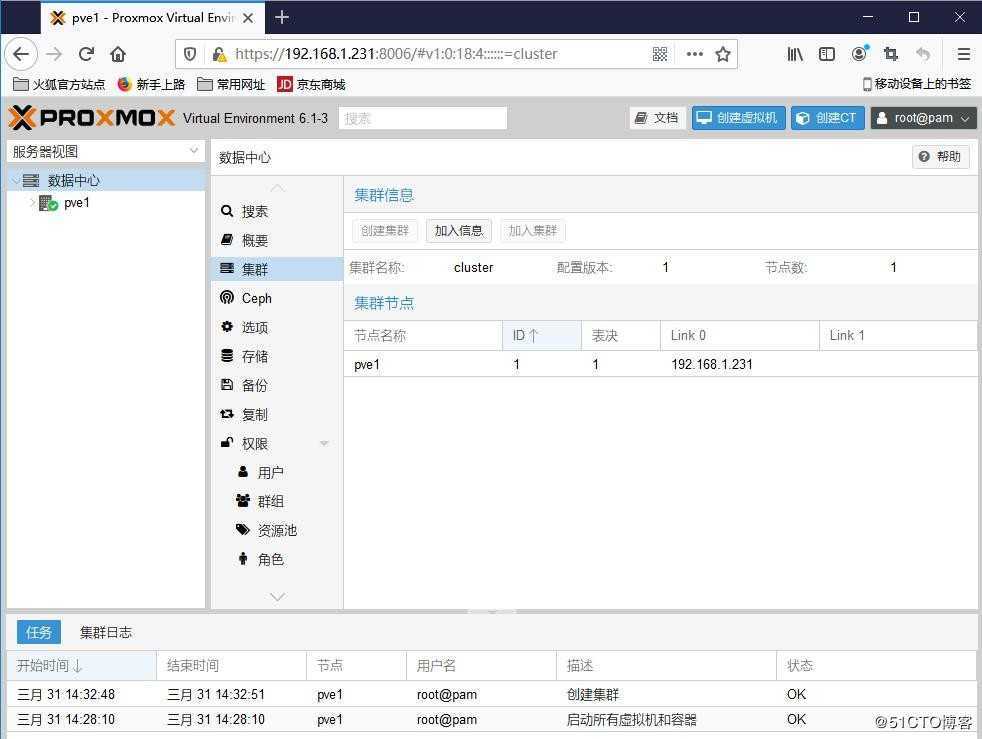Collapse the 数据中心 tree node arrow
Screen dimensions: 982x739
click(x=15, y=180)
